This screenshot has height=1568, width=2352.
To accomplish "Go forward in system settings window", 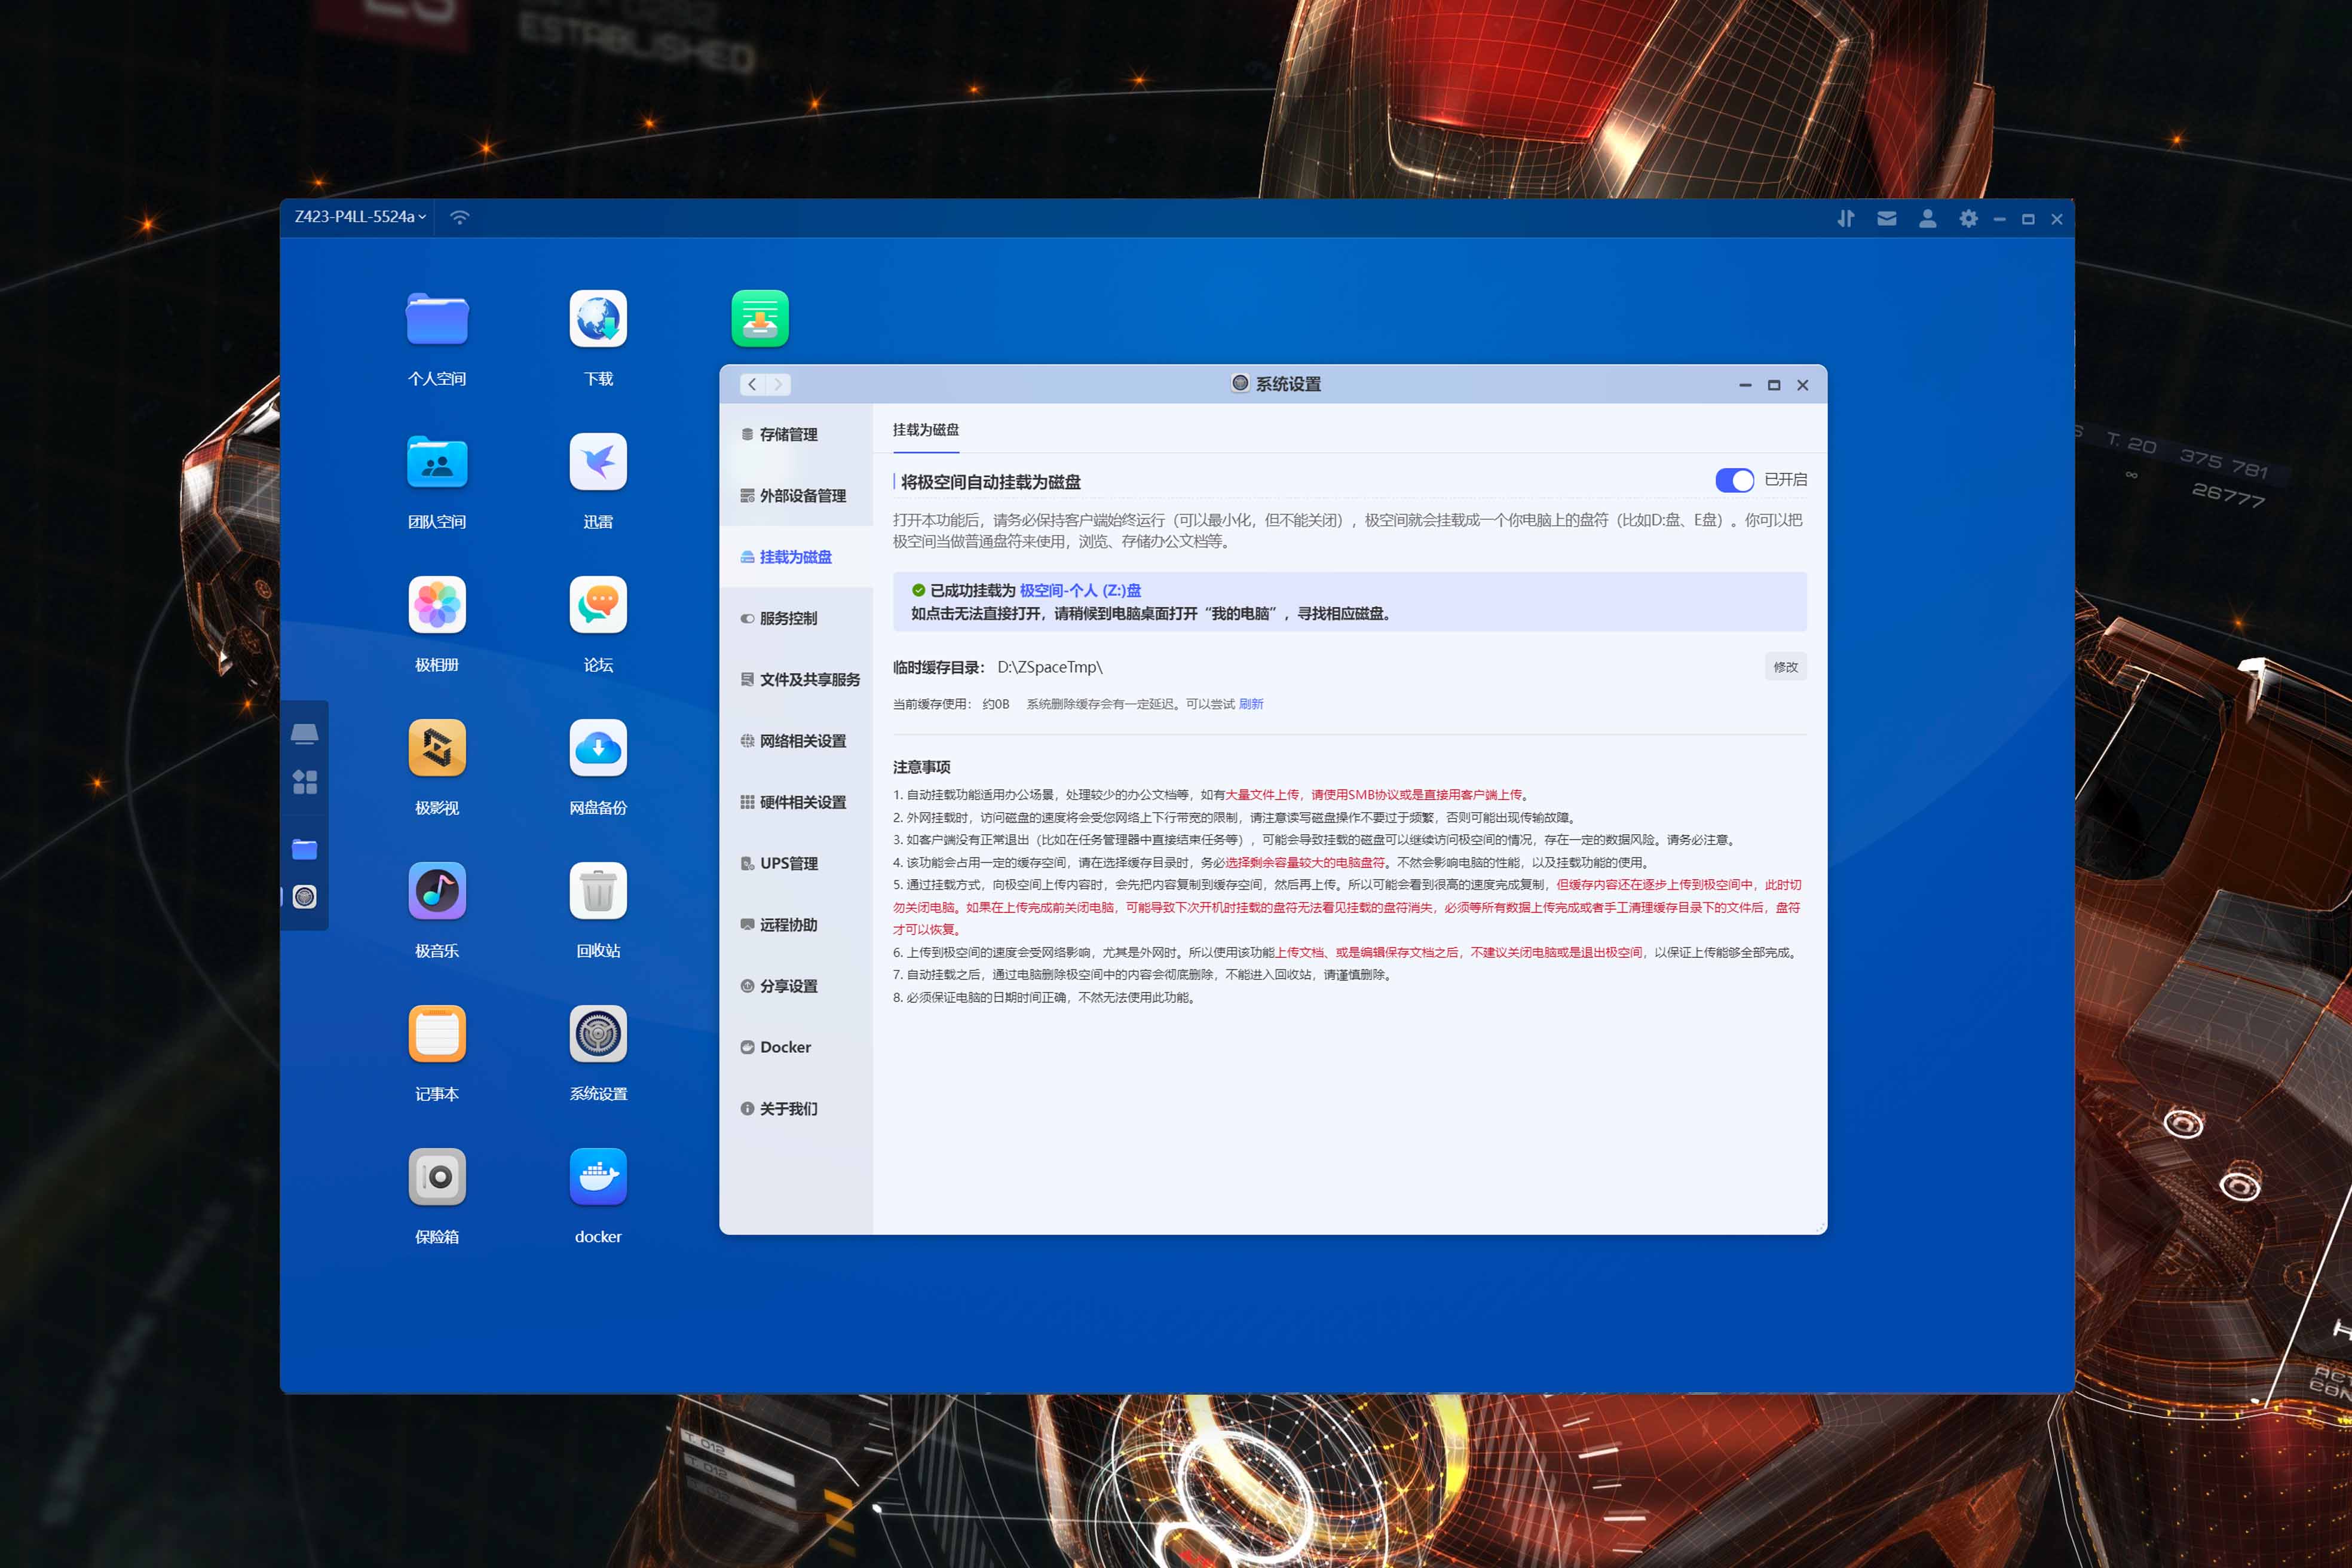I will click(x=778, y=384).
